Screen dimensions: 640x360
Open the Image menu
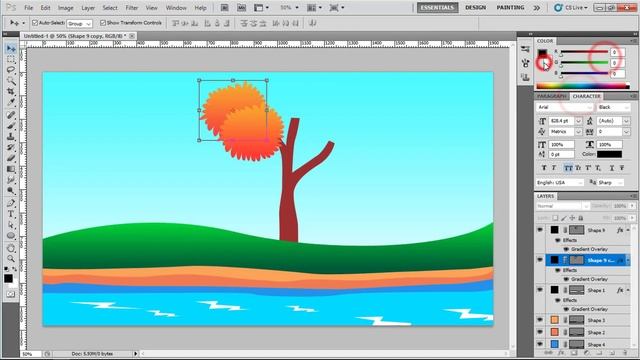pyautogui.click(x=65, y=8)
